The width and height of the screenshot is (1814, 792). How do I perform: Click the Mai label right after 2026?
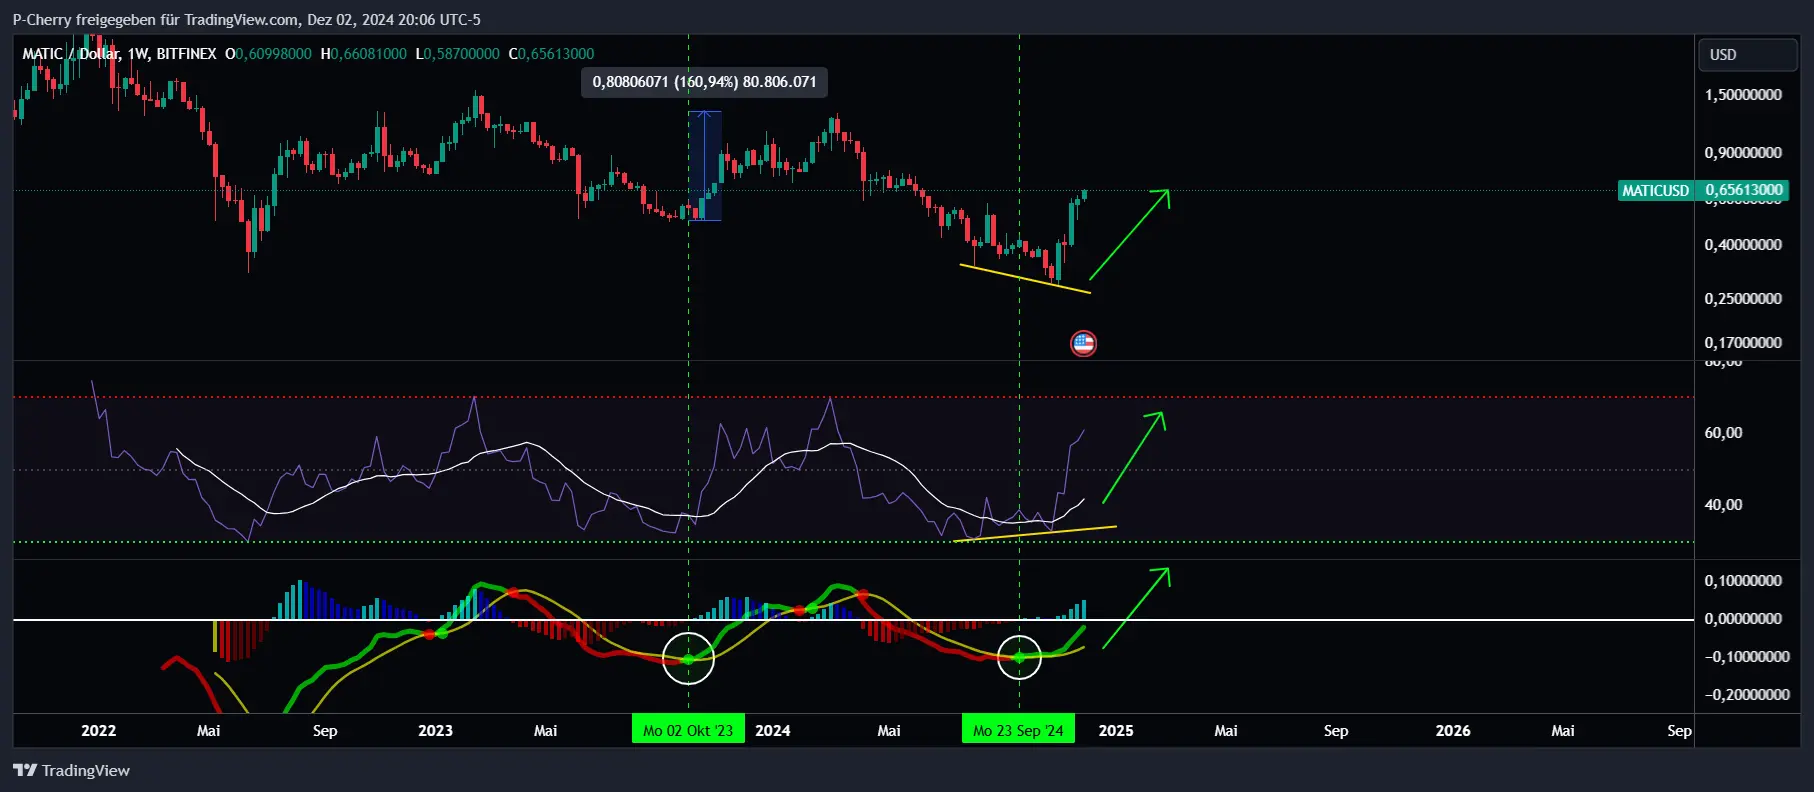(x=1563, y=731)
